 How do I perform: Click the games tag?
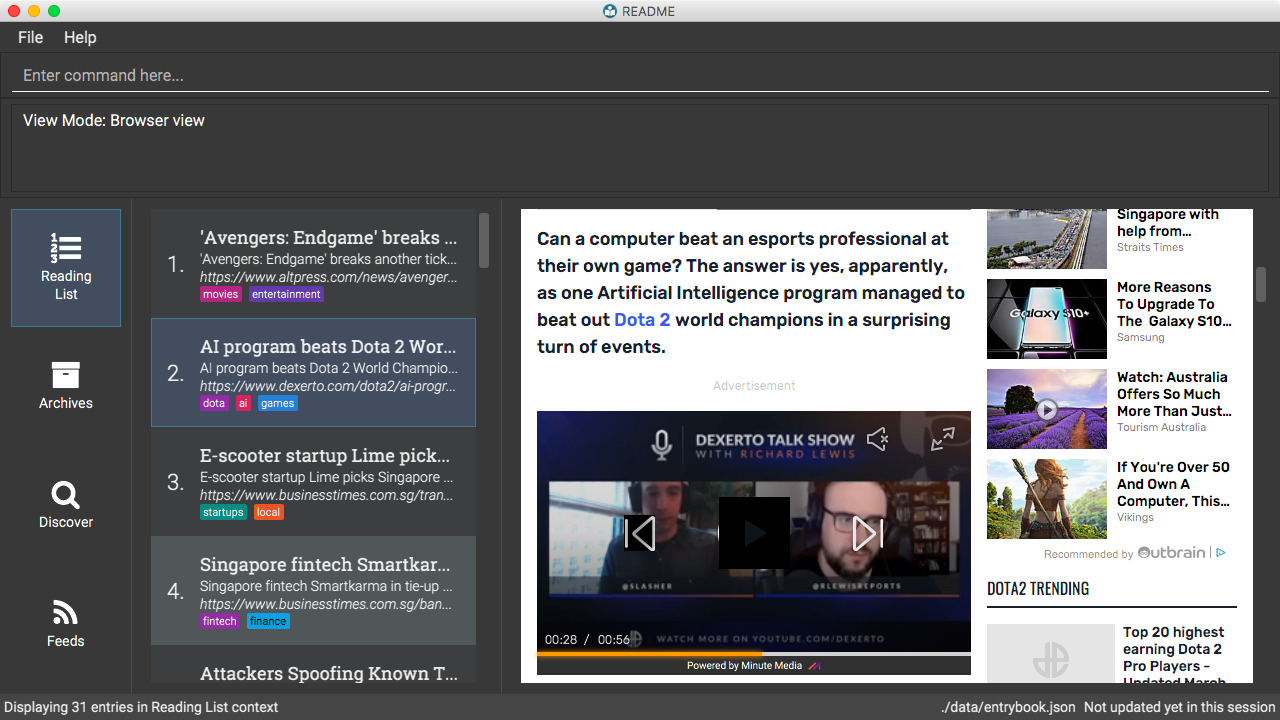click(x=277, y=403)
